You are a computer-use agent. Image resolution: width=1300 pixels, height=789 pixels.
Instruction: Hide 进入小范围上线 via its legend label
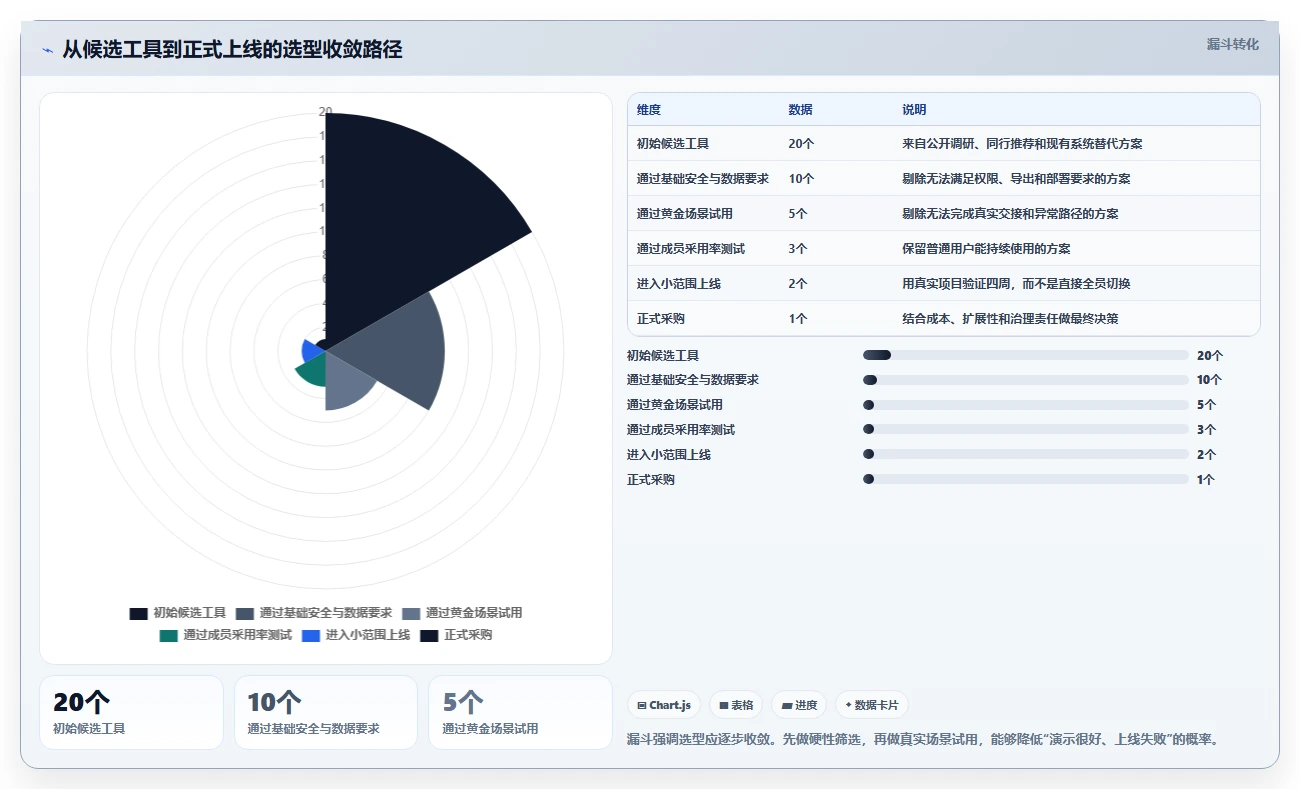(367, 635)
